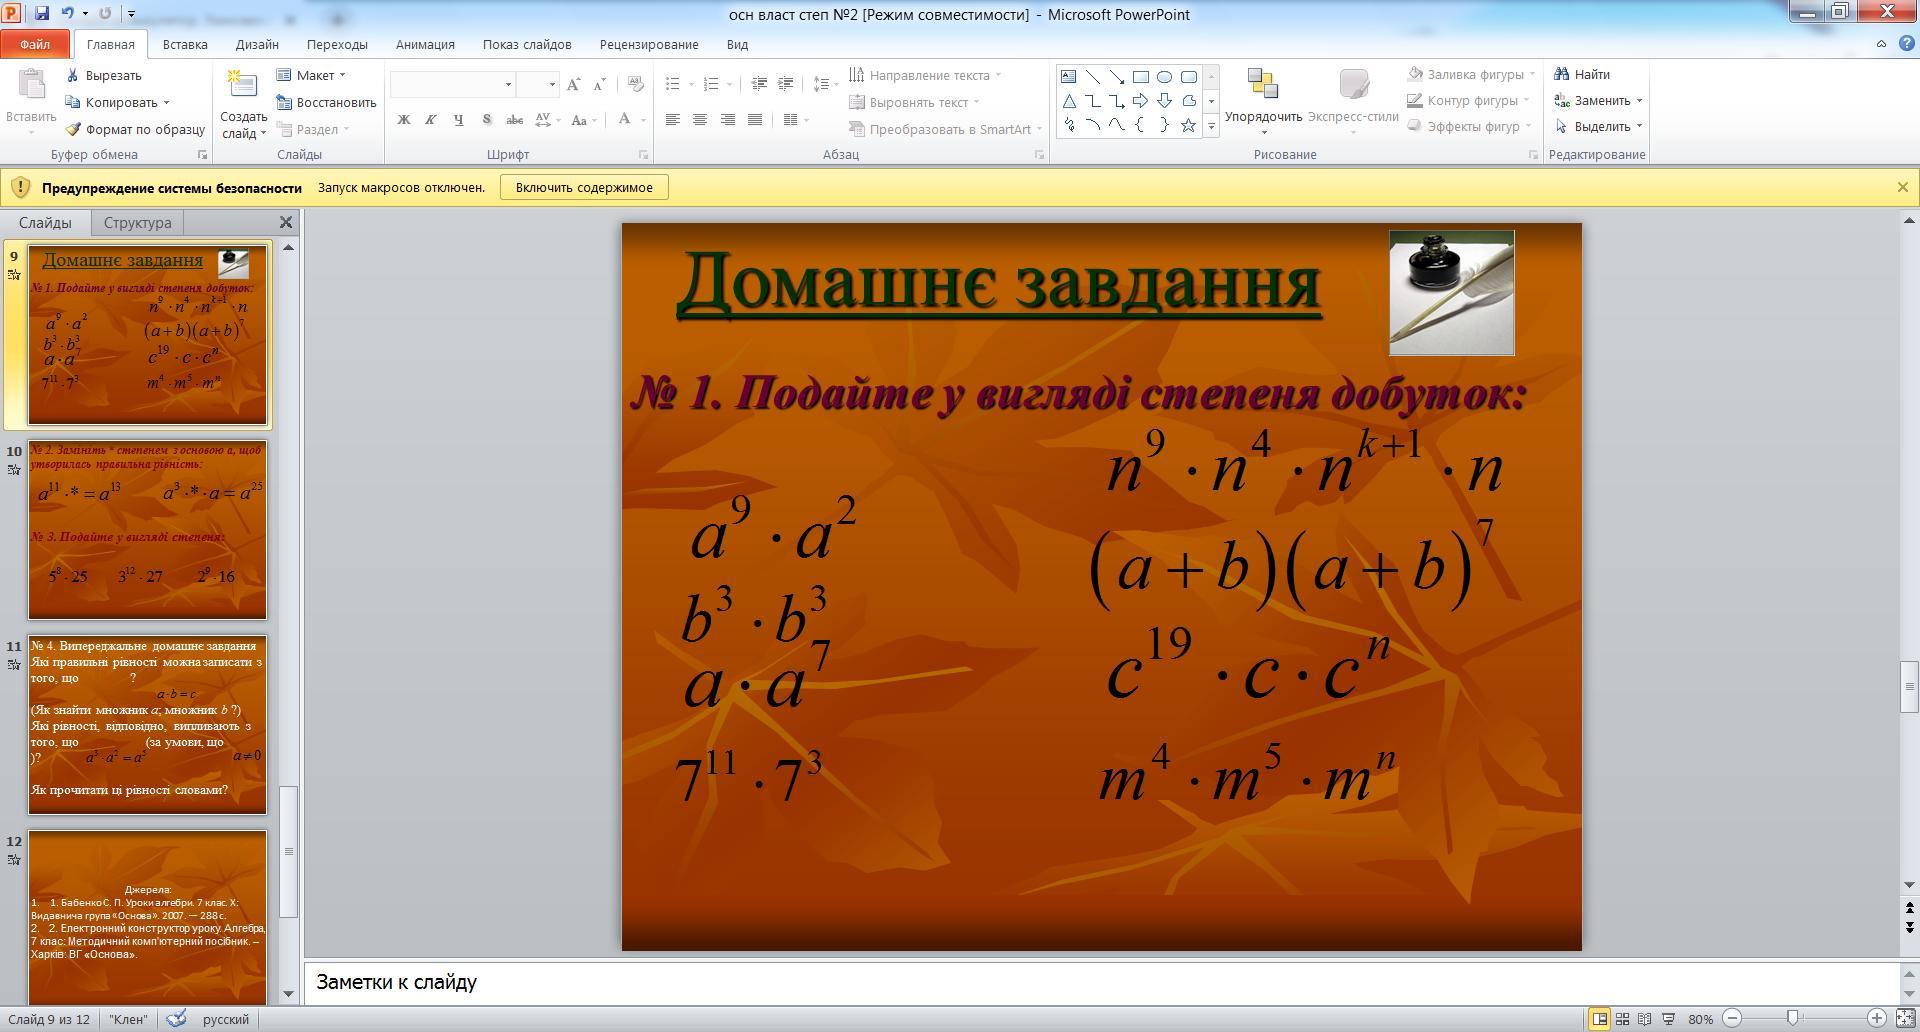The height and width of the screenshot is (1032, 1920).
Task: Toggle Bold formatting button
Action: pos(404,119)
